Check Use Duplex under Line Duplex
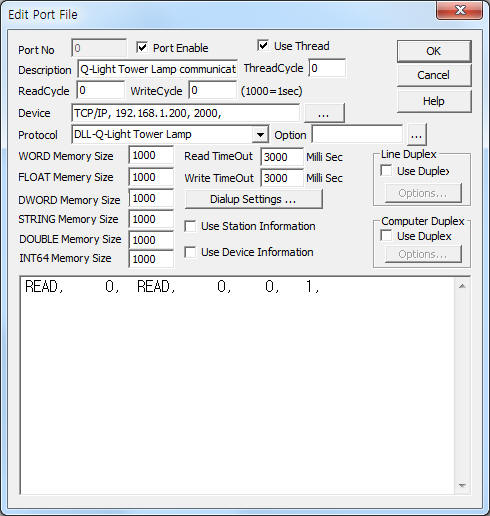This screenshot has height=516, width=490. click(386, 171)
